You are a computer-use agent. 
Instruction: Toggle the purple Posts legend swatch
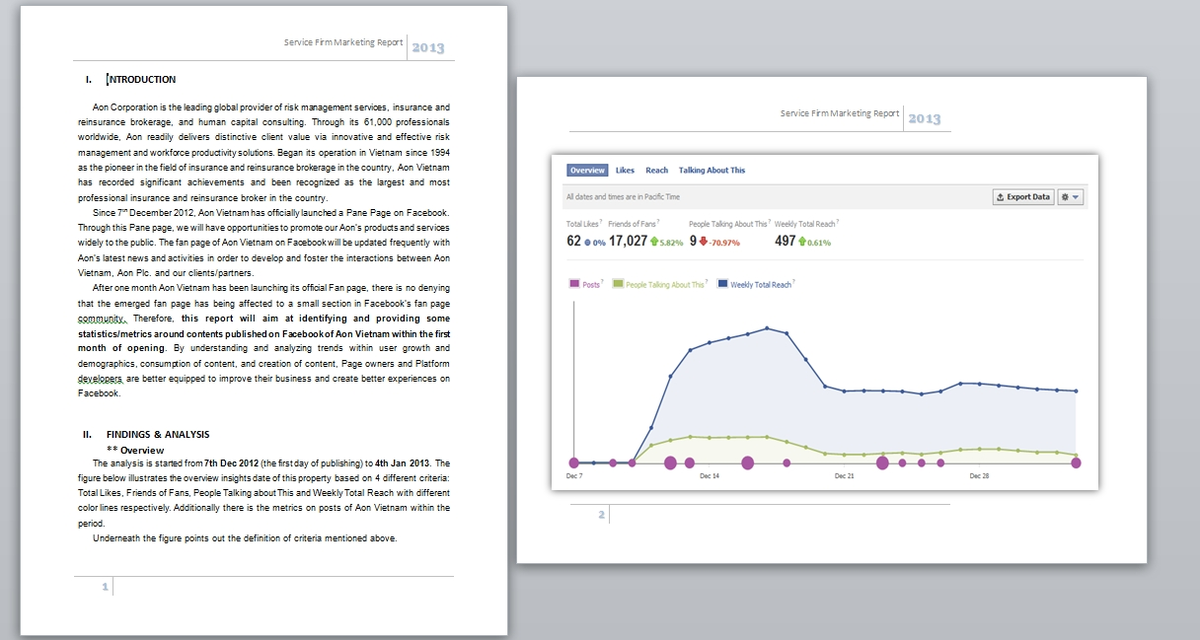575,284
